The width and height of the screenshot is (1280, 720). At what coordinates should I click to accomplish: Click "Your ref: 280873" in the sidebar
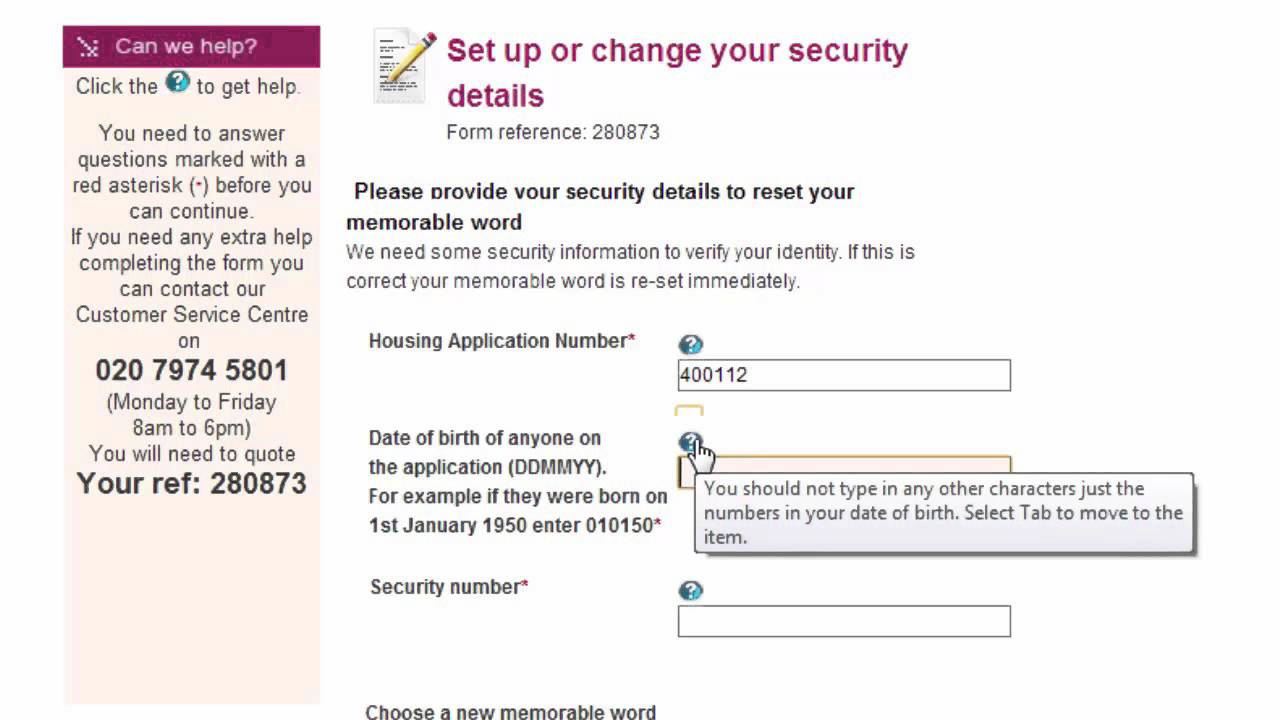(x=191, y=484)
